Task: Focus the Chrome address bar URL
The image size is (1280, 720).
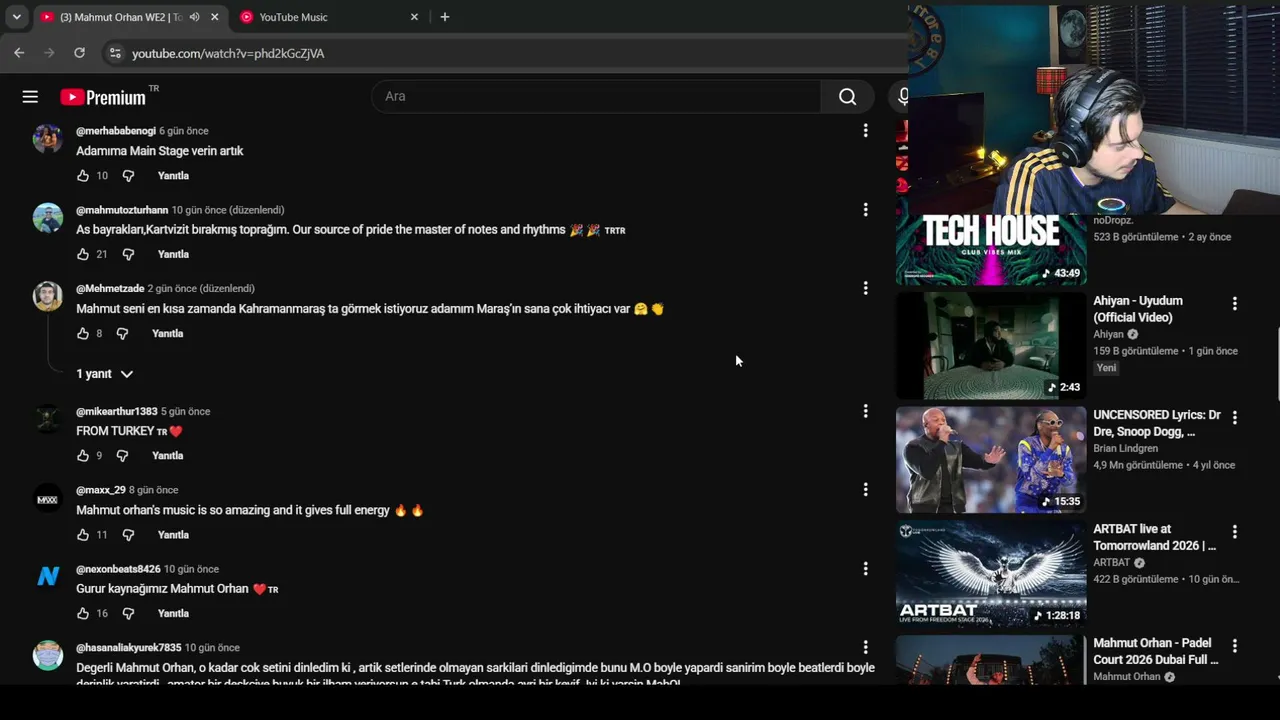Action: 228,54
